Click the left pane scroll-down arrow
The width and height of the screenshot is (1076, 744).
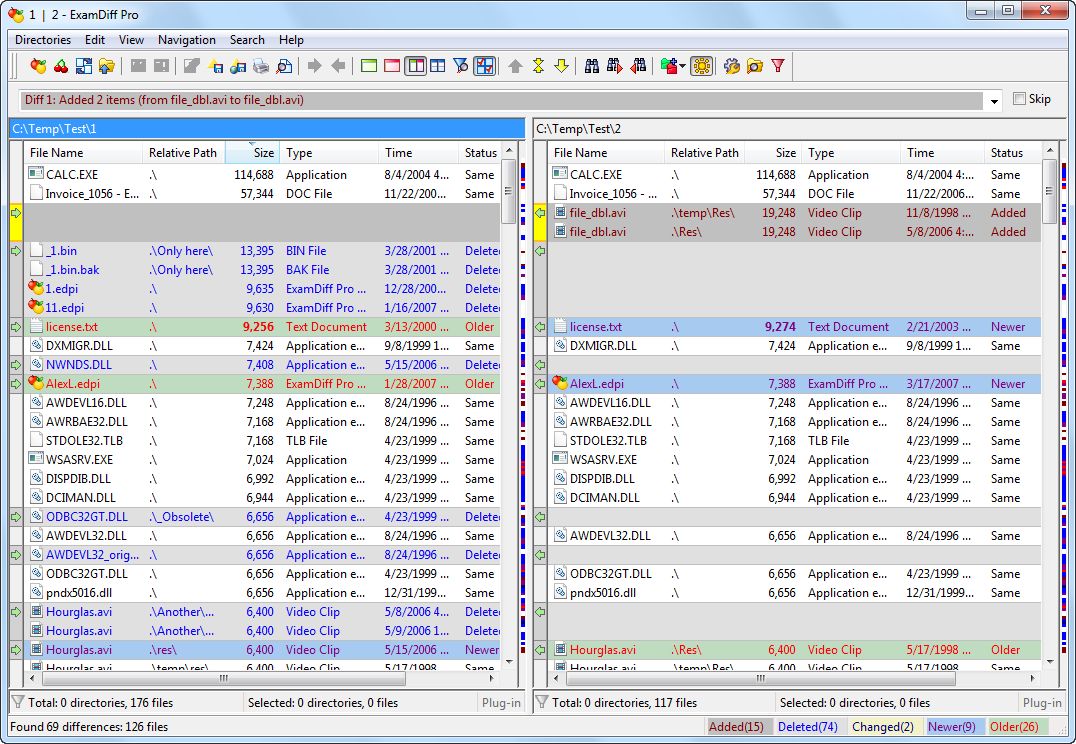tap(509, 662)
